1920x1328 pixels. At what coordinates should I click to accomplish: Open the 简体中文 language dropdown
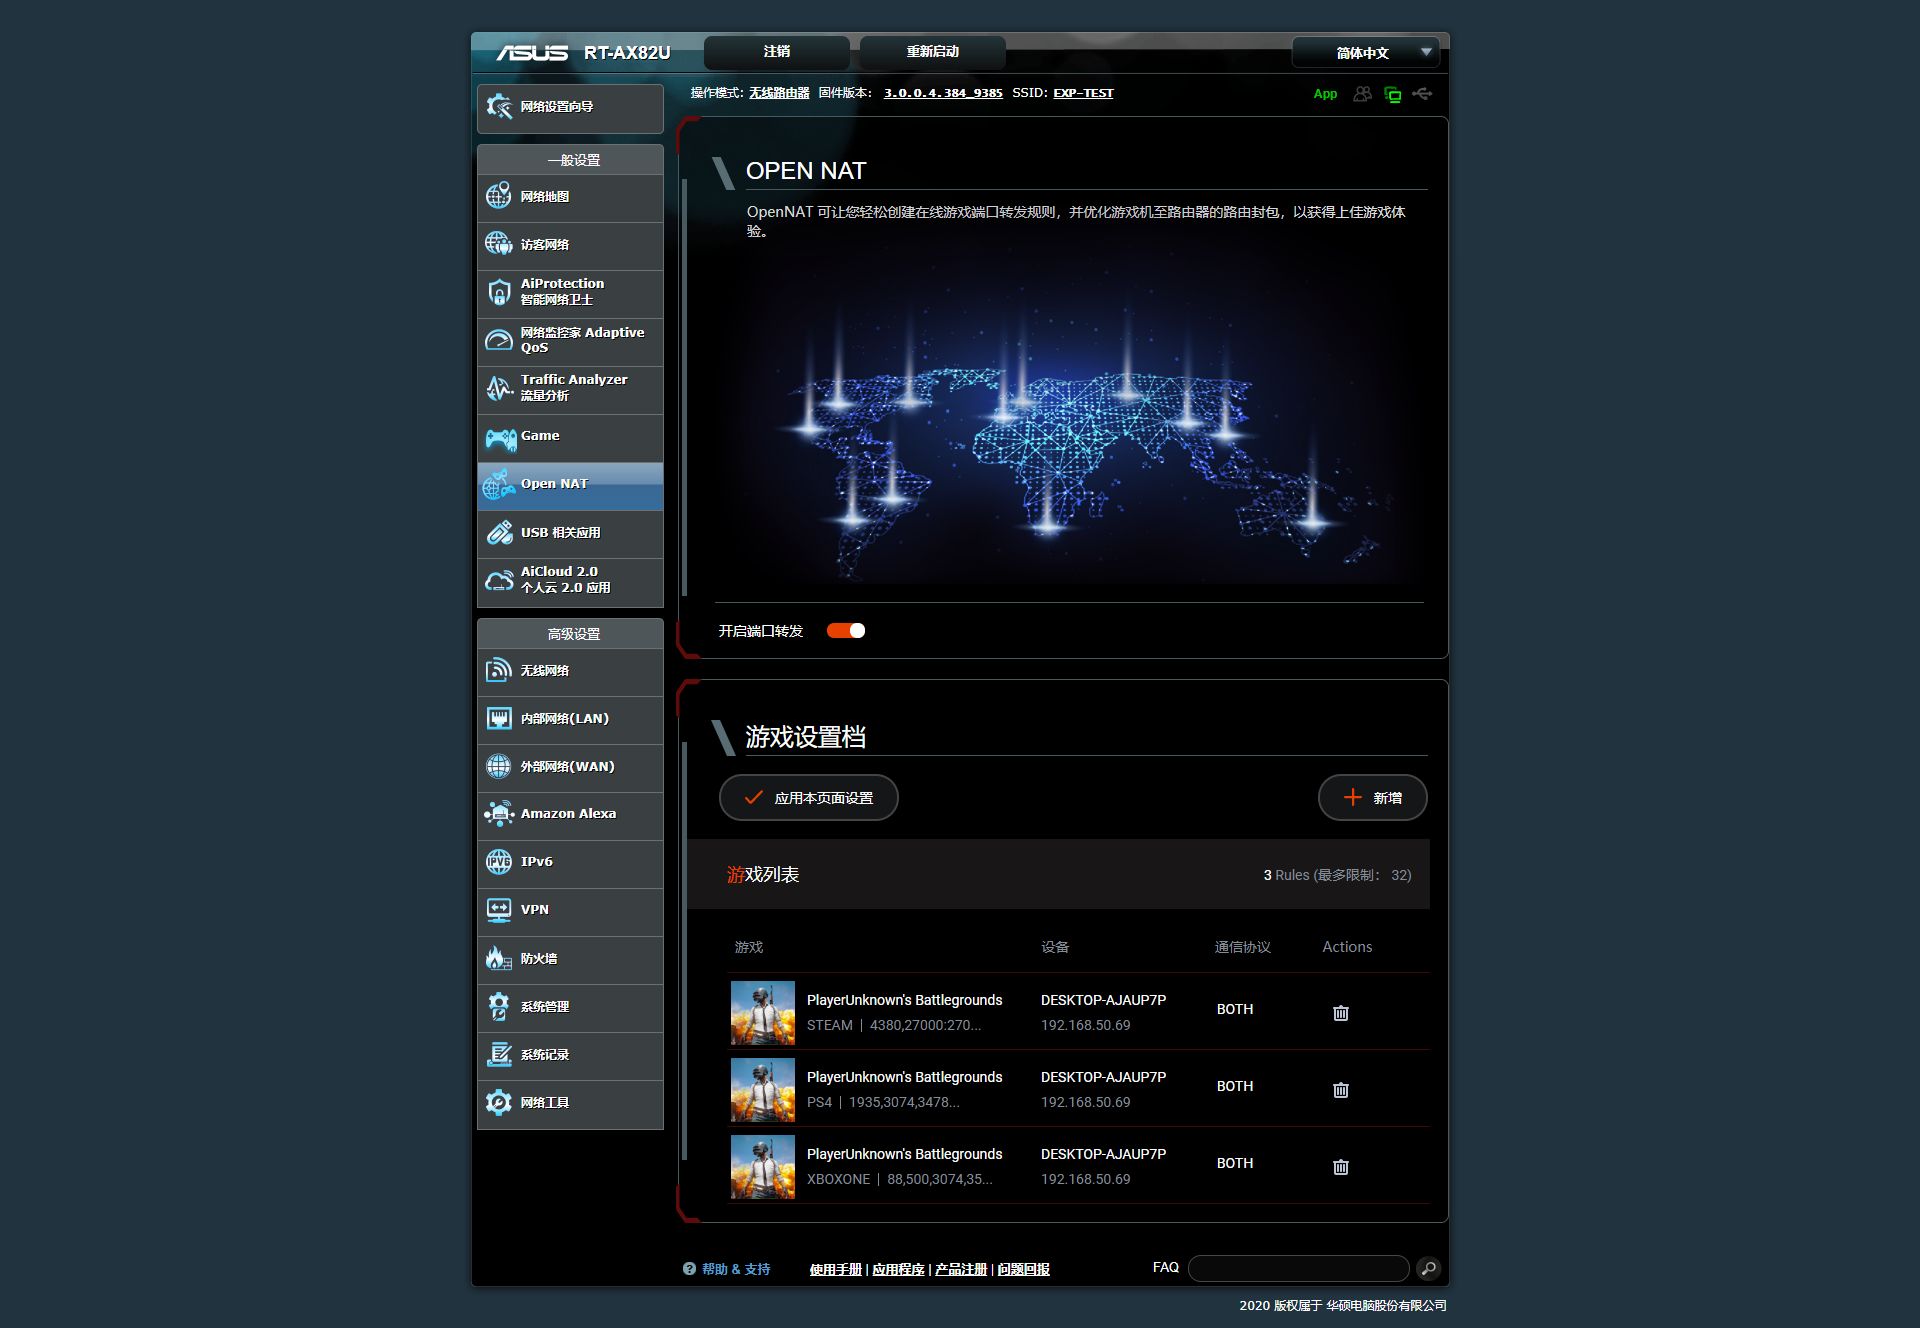click(1365, 52)
